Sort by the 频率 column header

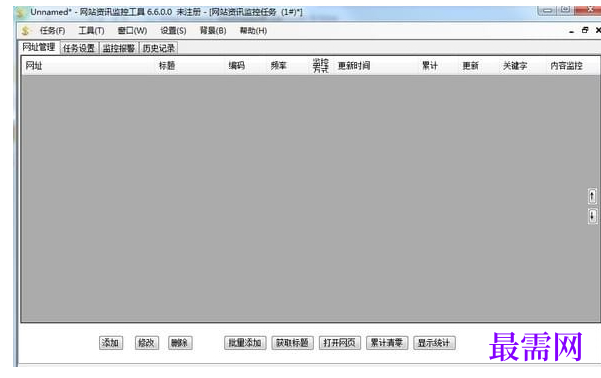pos(279,66)
